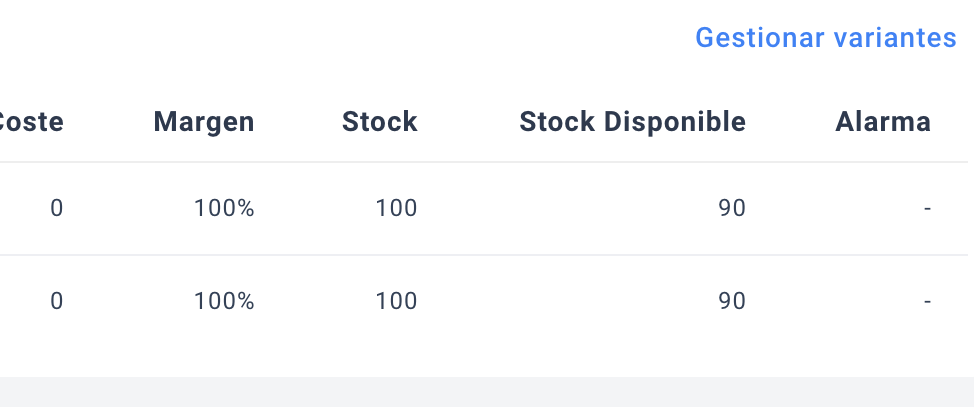Click the second row's Alarma dash
The height and width of the screenshot is (414, 974).
tap(928, 300)
